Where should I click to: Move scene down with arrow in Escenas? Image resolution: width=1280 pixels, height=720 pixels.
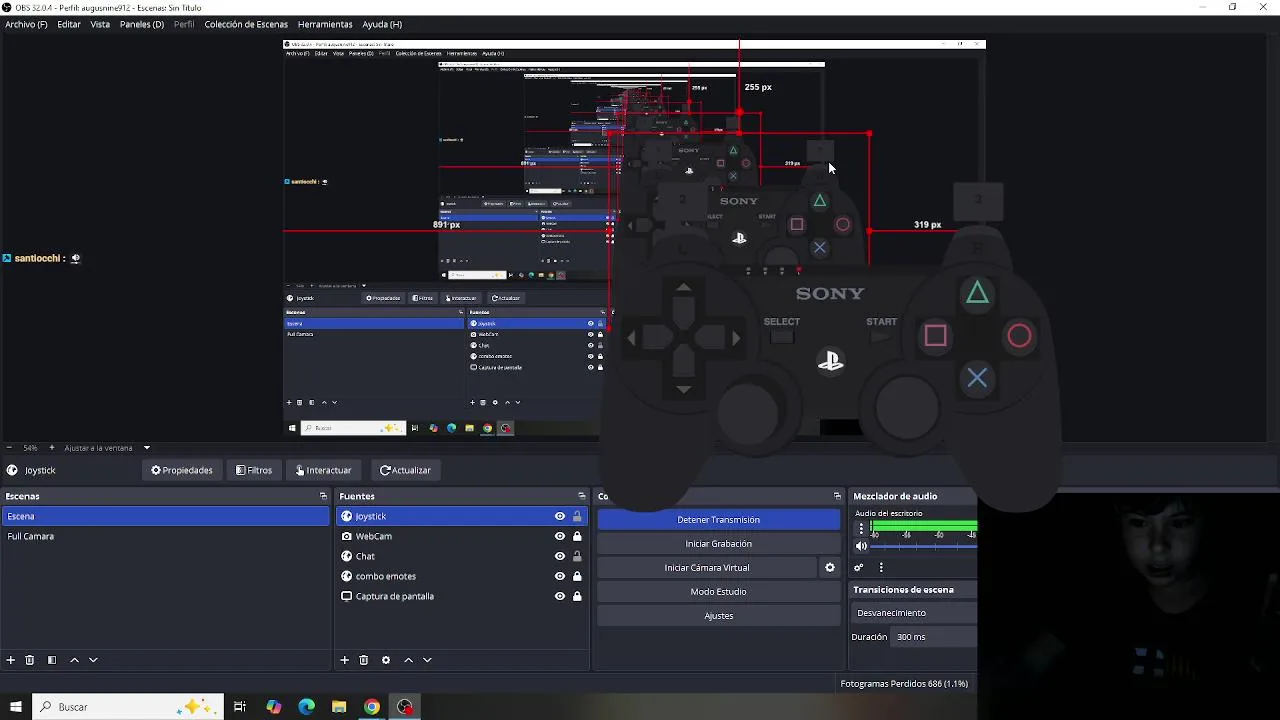[x=93, y=660]
